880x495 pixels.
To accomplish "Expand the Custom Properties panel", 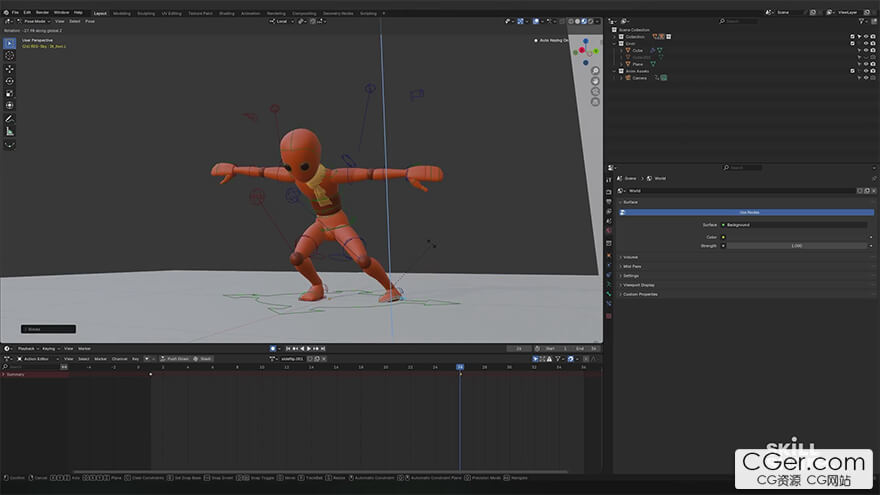I will point(639,294).
